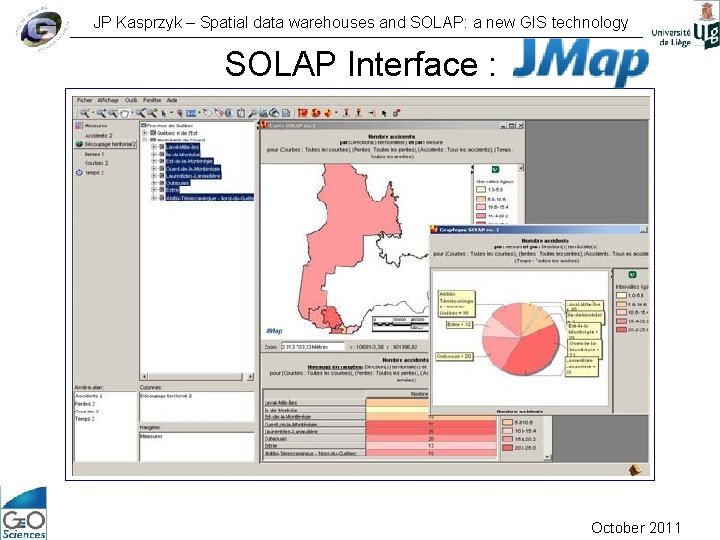The image size is (720, 540).
Task: Click the tree panel left scroll arrow
Action: click(144, 377)
